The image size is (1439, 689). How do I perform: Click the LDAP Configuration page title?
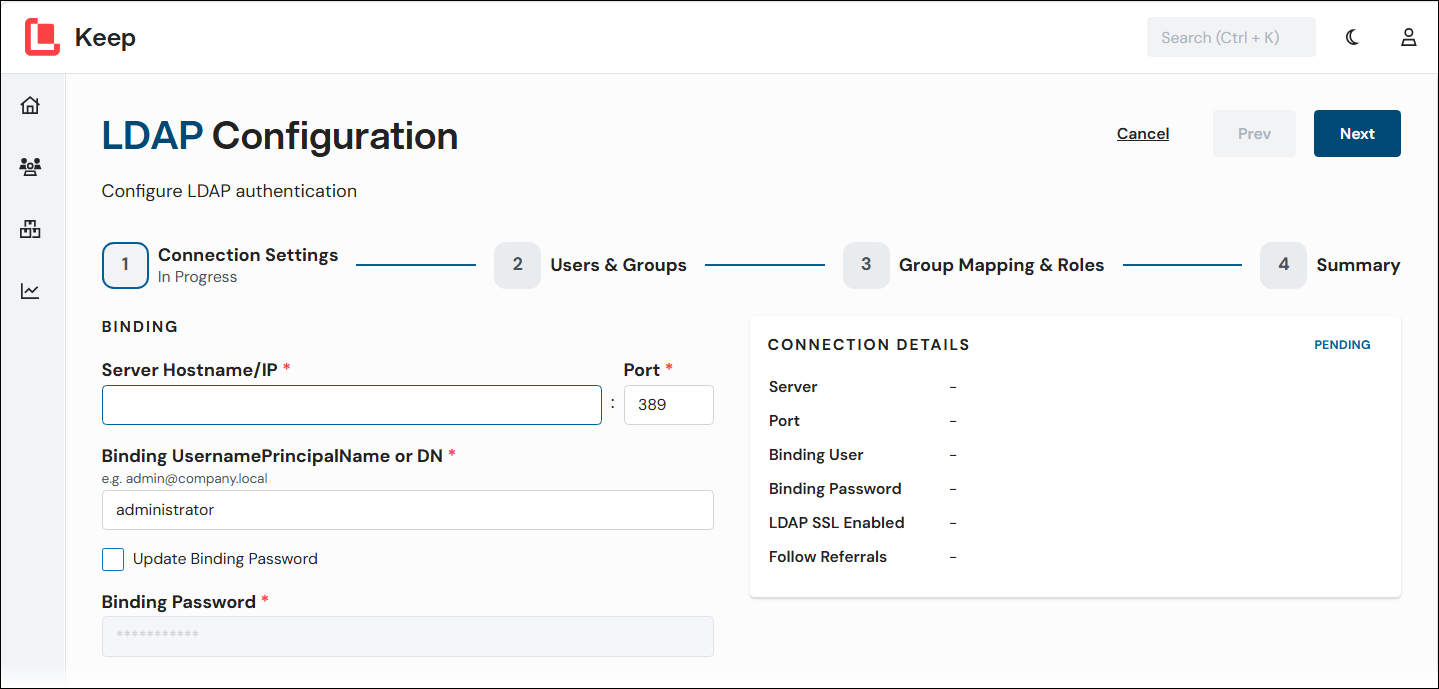tap(280, 136)
